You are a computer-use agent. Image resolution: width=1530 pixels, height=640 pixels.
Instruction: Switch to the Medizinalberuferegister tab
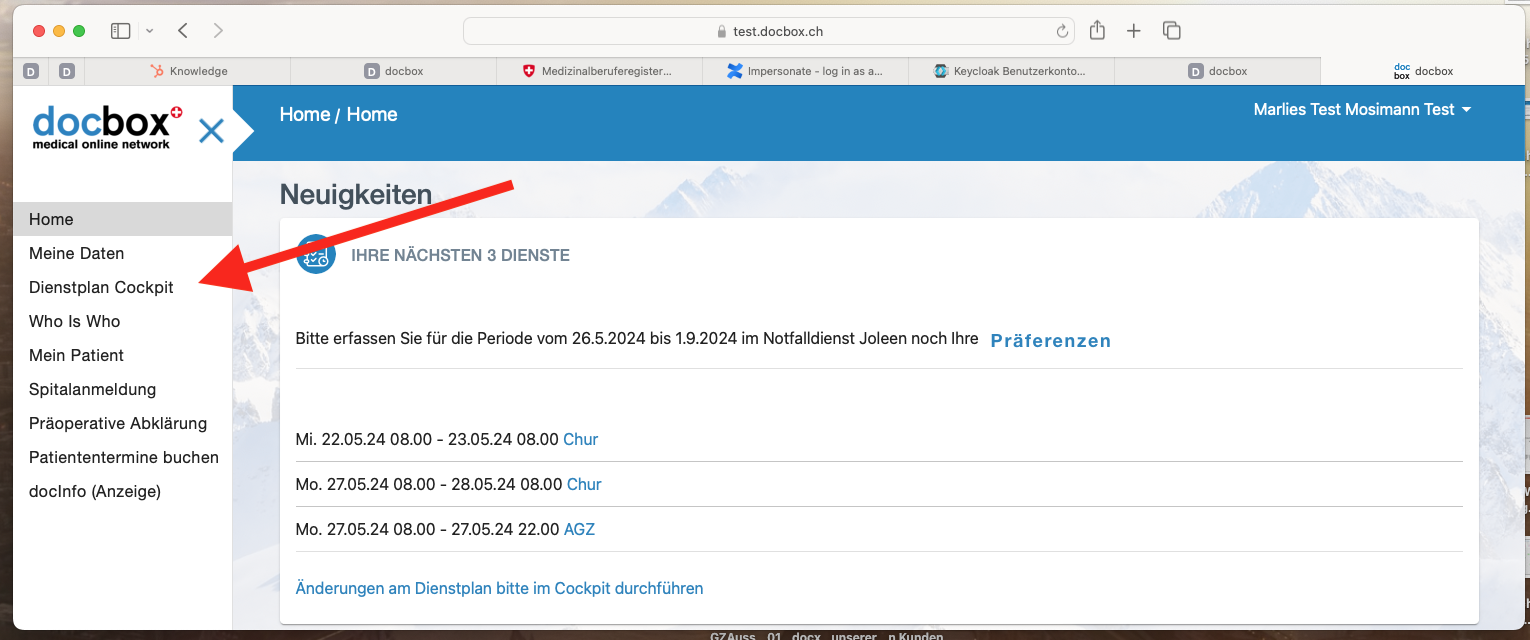[598, 71]
